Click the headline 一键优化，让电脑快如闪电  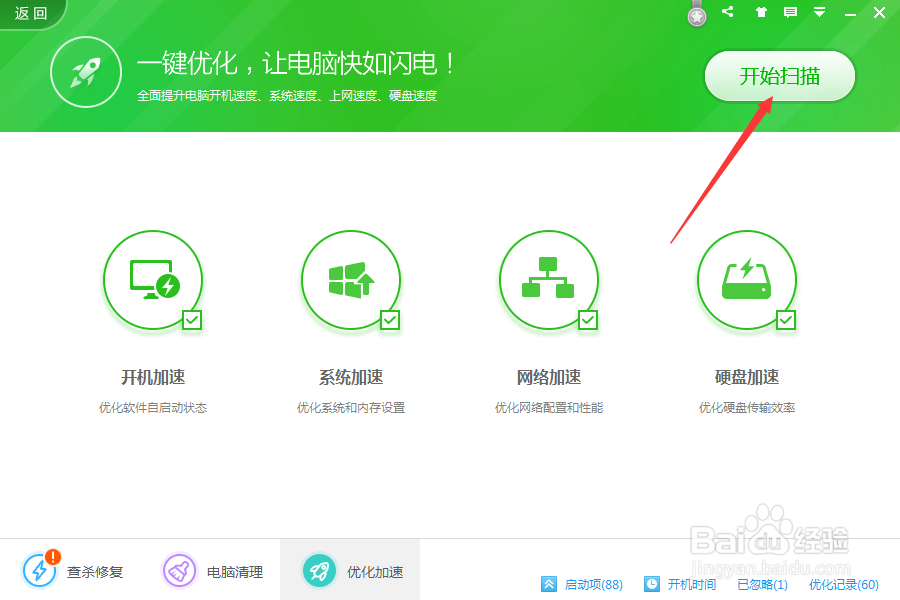(x=297, y=63)
